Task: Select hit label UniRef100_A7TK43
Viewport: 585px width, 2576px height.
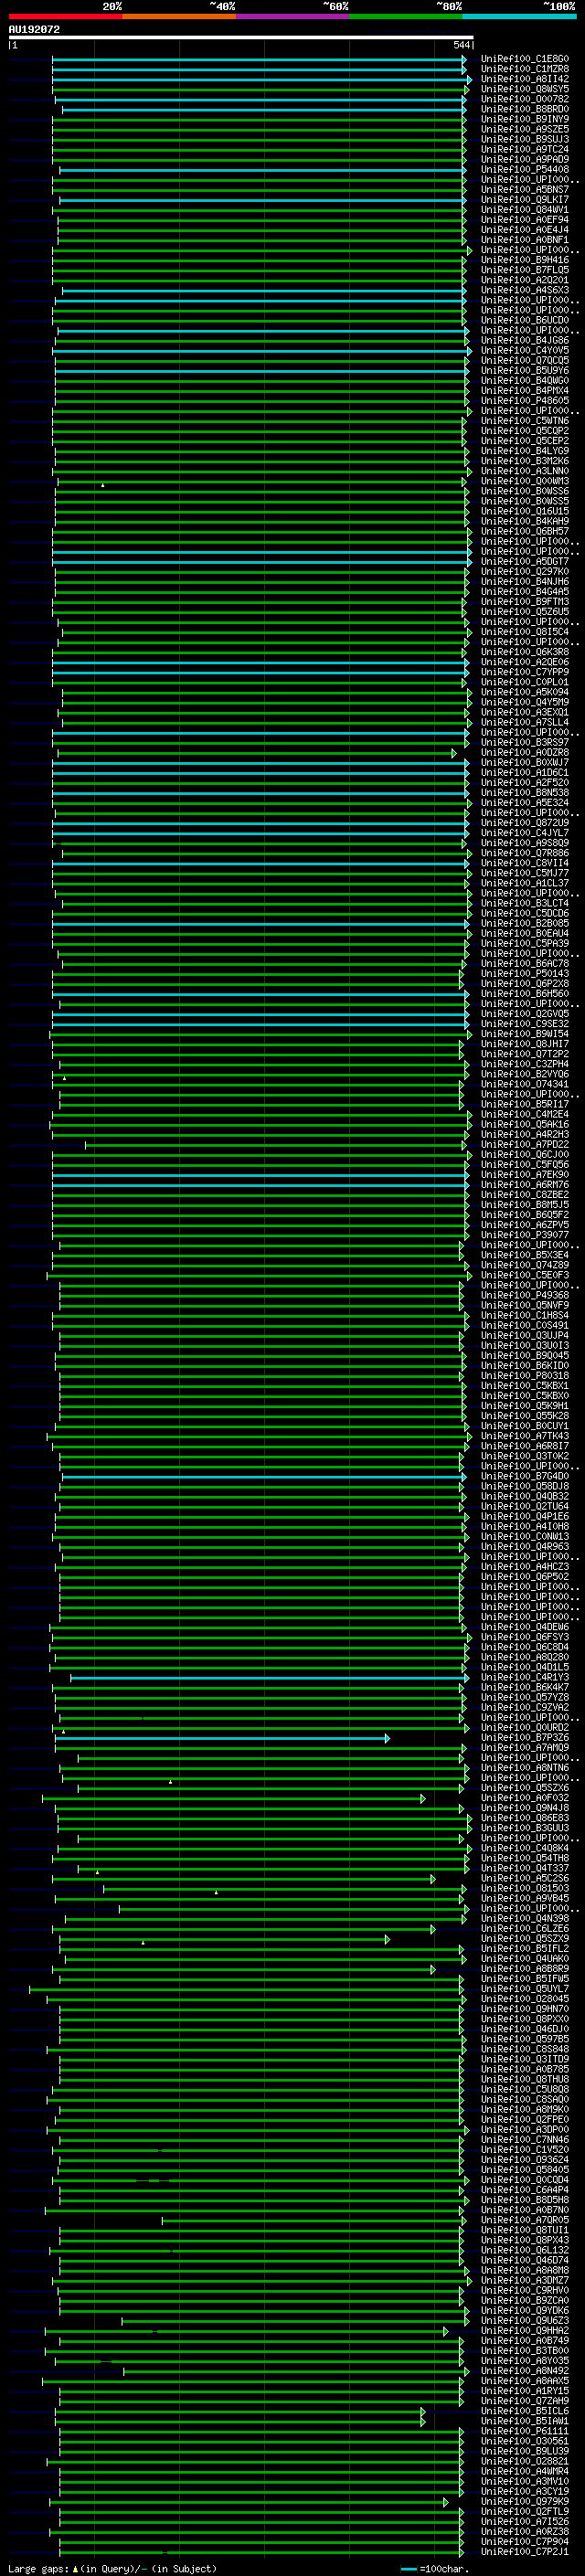Action: coord(524,1435)
